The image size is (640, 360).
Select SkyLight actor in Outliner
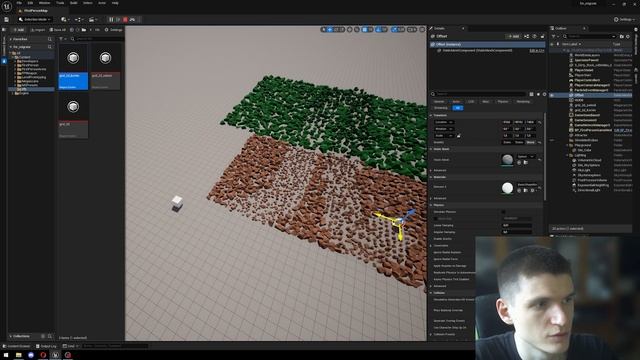(x=584, y=170)
